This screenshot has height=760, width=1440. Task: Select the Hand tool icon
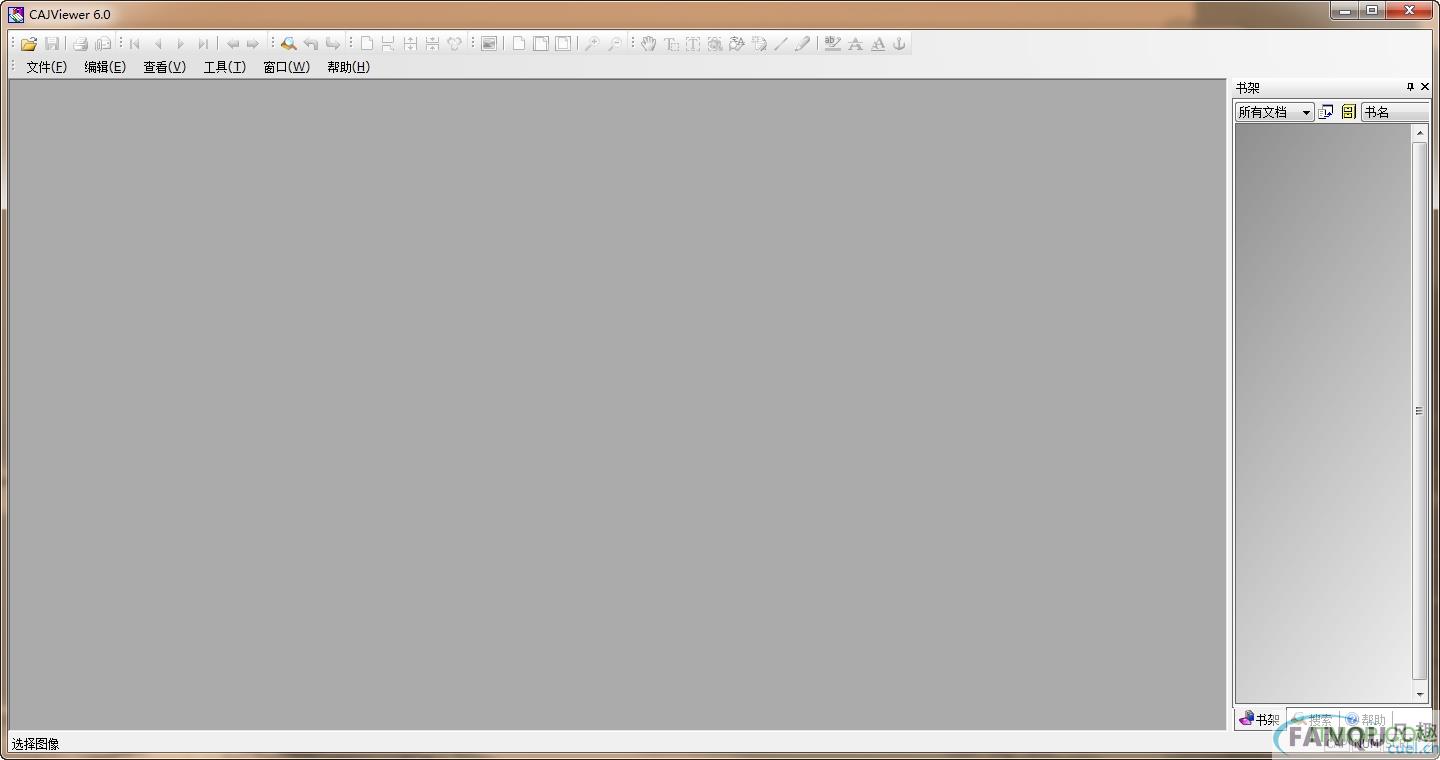tap(648, 44)
